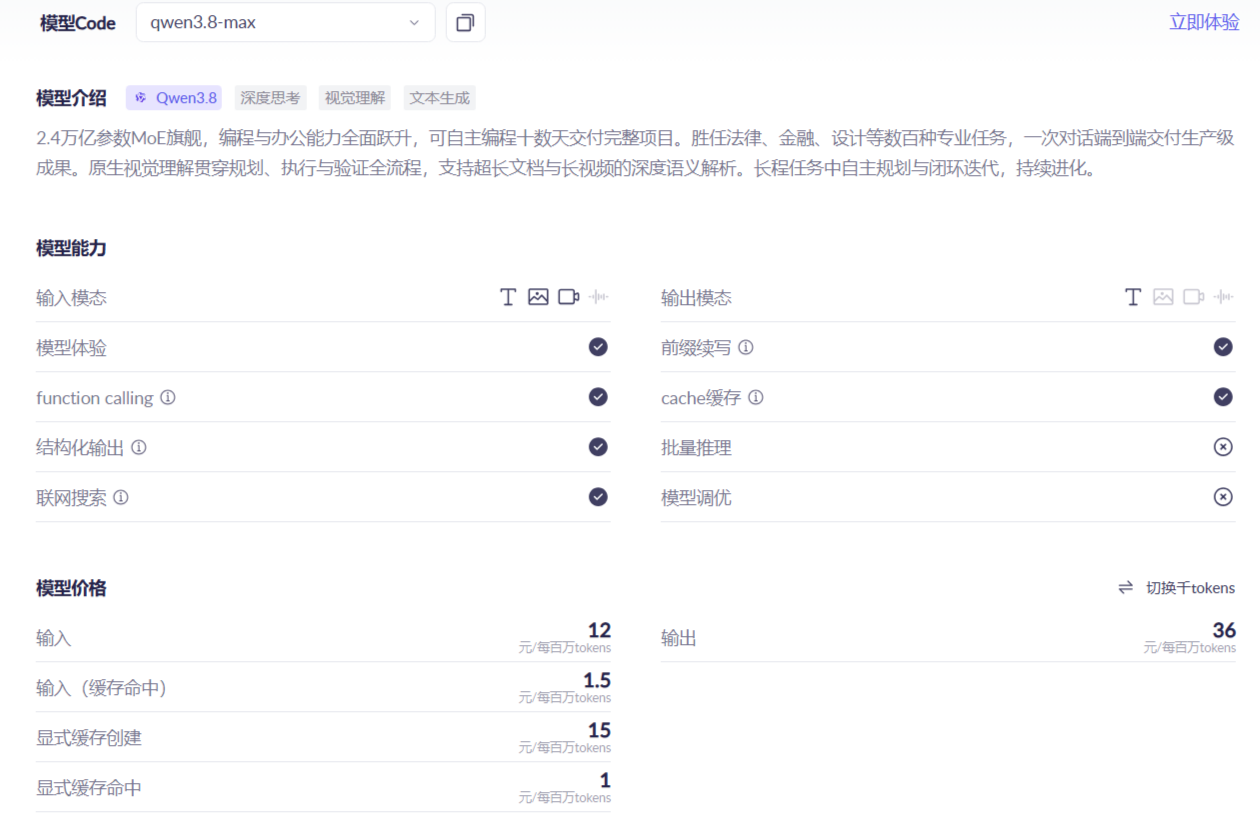The width and height of the screenshot is (1260, 833).
Task: Click the 模型介绍 heading
Action: (71, 98)
